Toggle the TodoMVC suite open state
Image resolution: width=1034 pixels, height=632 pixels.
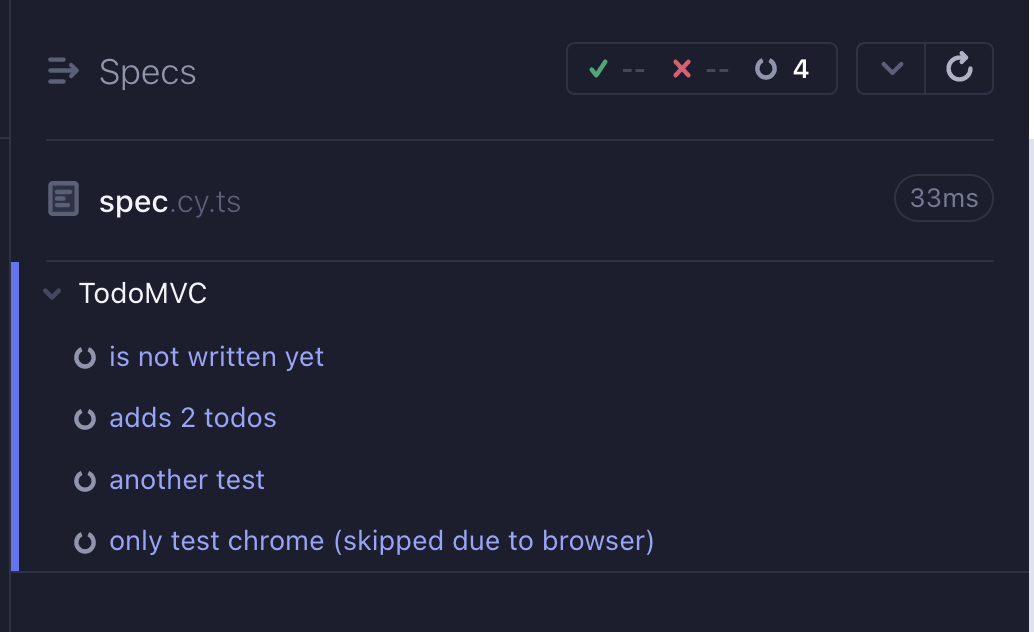(x=51, y=294)
